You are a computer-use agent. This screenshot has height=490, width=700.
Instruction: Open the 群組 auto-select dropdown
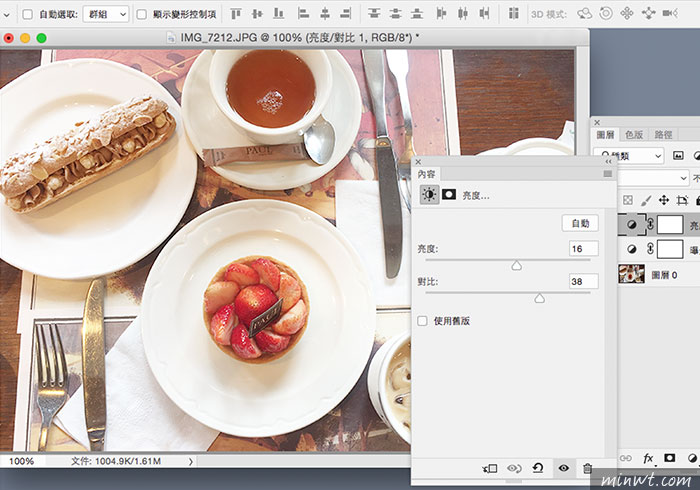coord(106,15)
